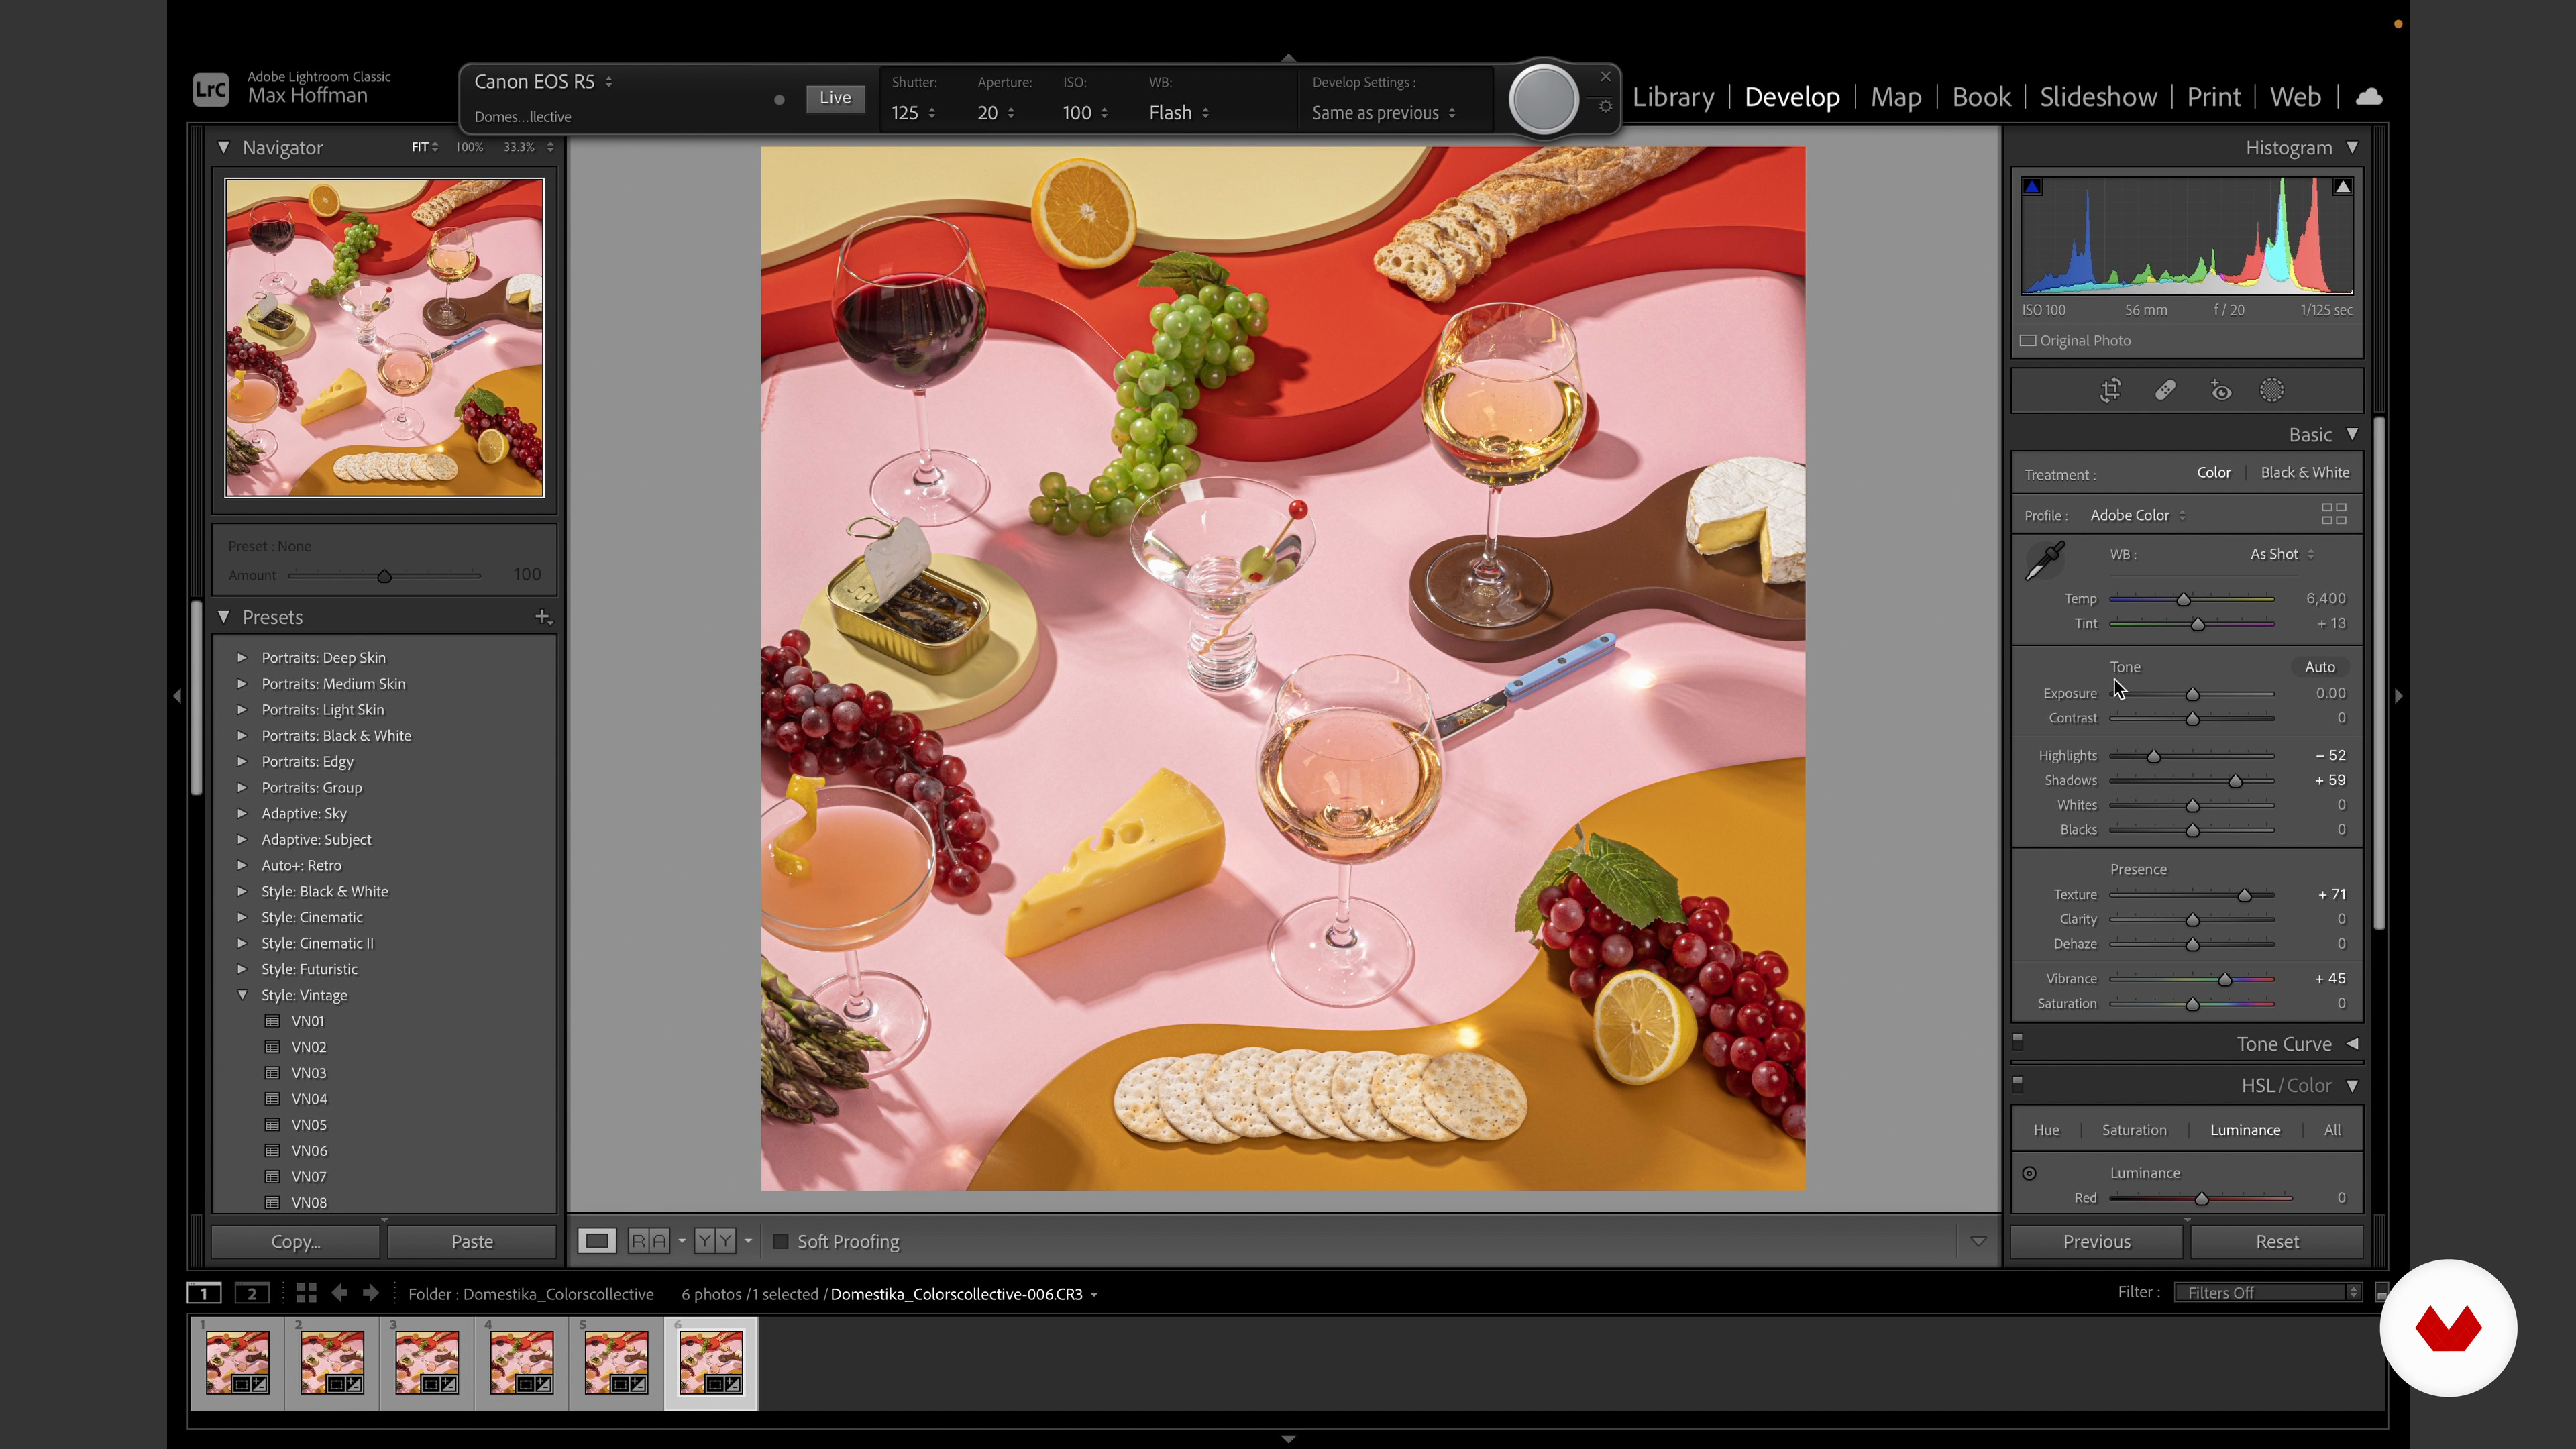
Task: Open tether bar settings gear
Action: click(1605, 106)
